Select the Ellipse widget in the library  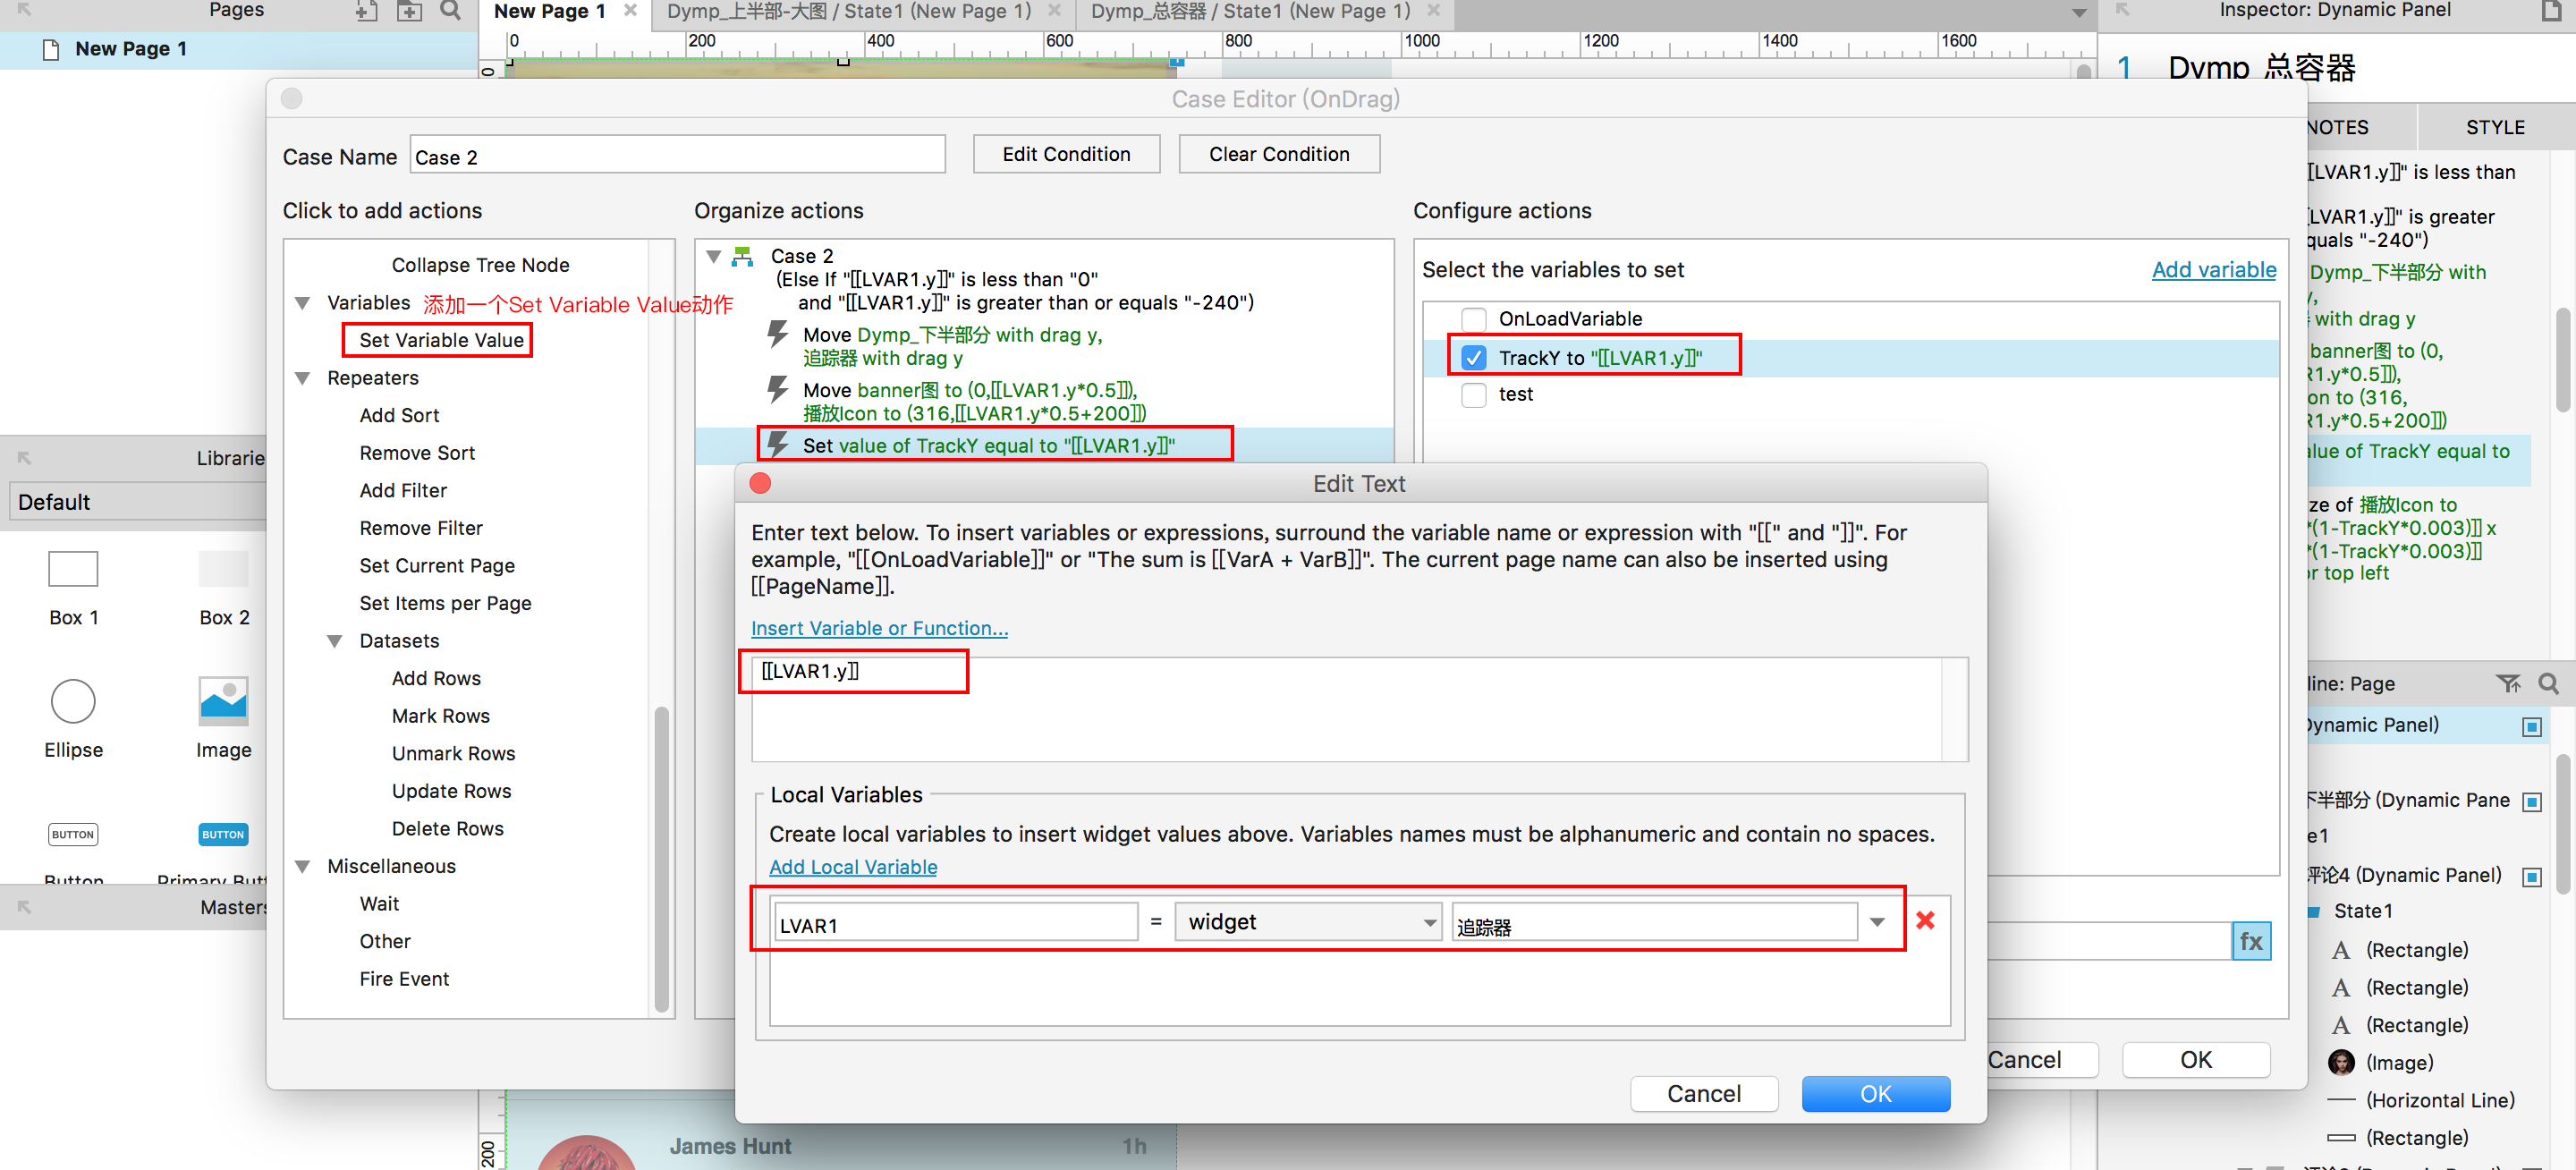click(73, 701)
